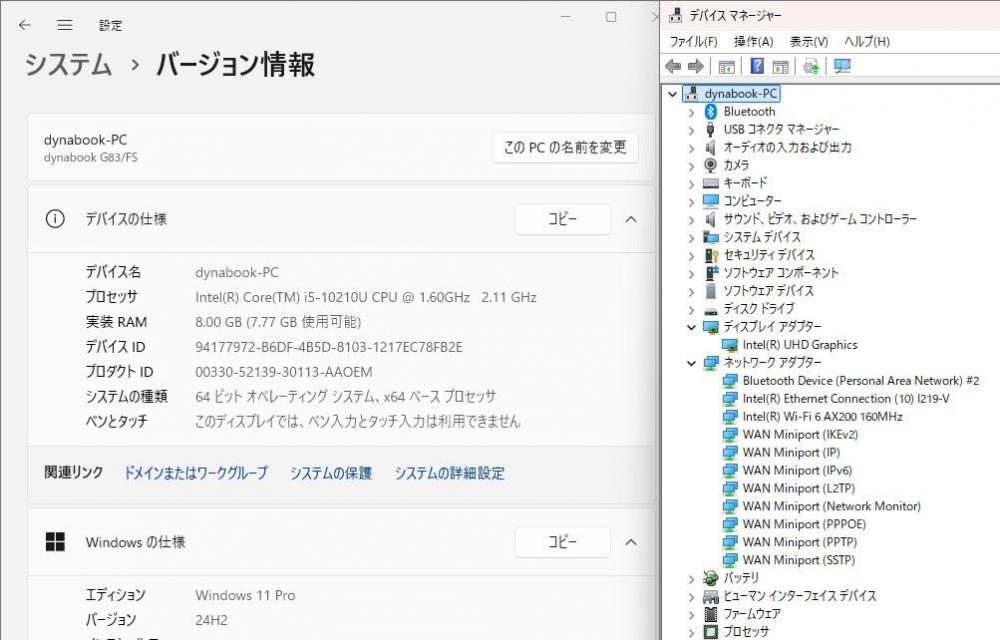The image size is (1000, 640).
Task: Click the update driver toolbar icon
Action: tap(811, 66)
